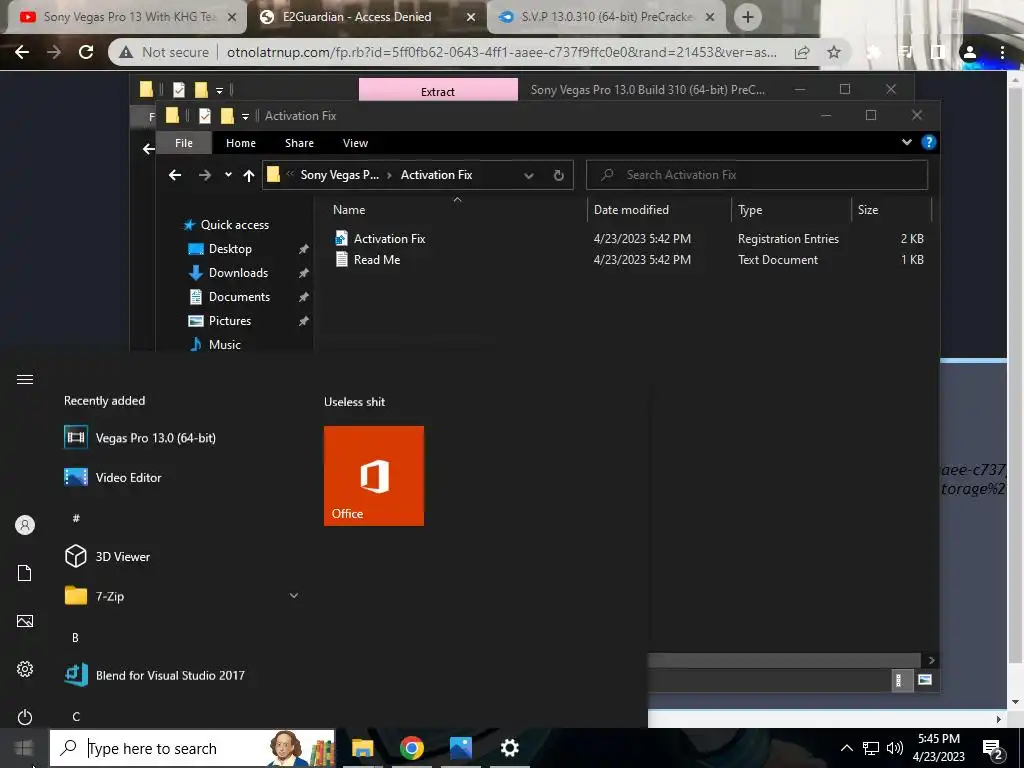Open Google Chrome from taskbar

(x=411, y=748)
